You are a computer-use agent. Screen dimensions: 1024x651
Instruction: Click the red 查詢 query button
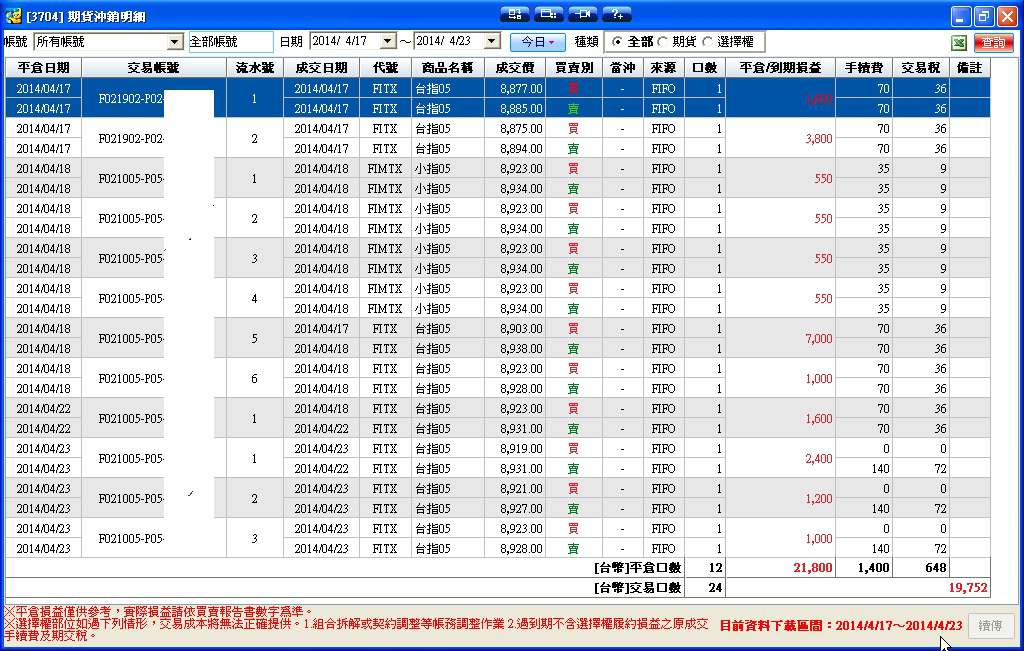[x=993, y=42]
